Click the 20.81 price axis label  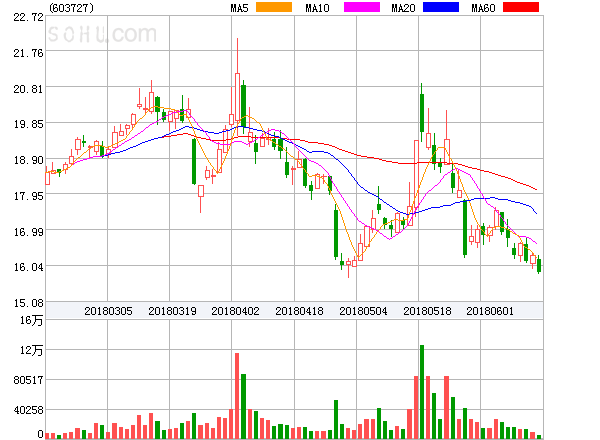pos(28,89)
